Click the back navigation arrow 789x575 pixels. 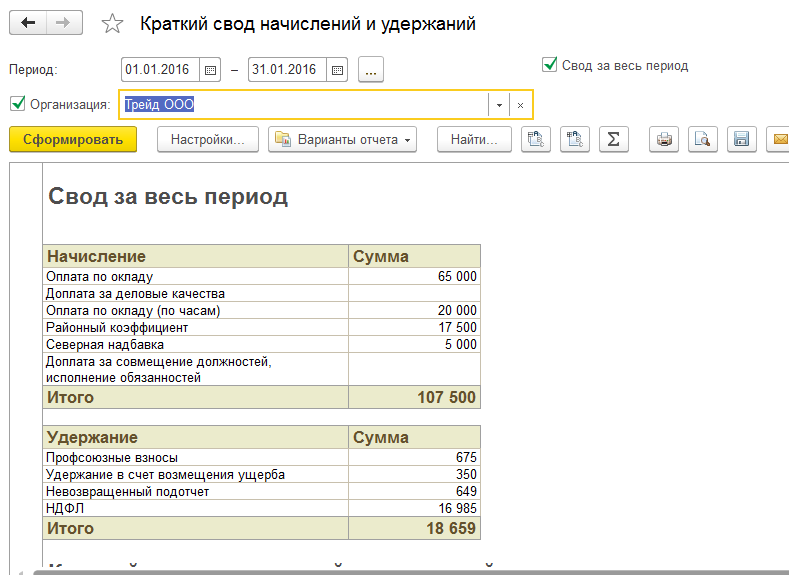(x=28, y=23)
